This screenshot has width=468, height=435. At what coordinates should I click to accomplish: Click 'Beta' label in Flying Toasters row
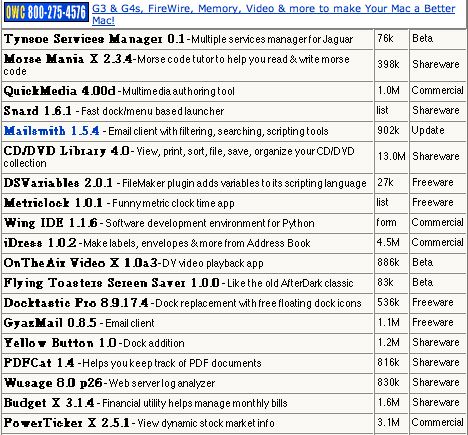coord(423,282)
